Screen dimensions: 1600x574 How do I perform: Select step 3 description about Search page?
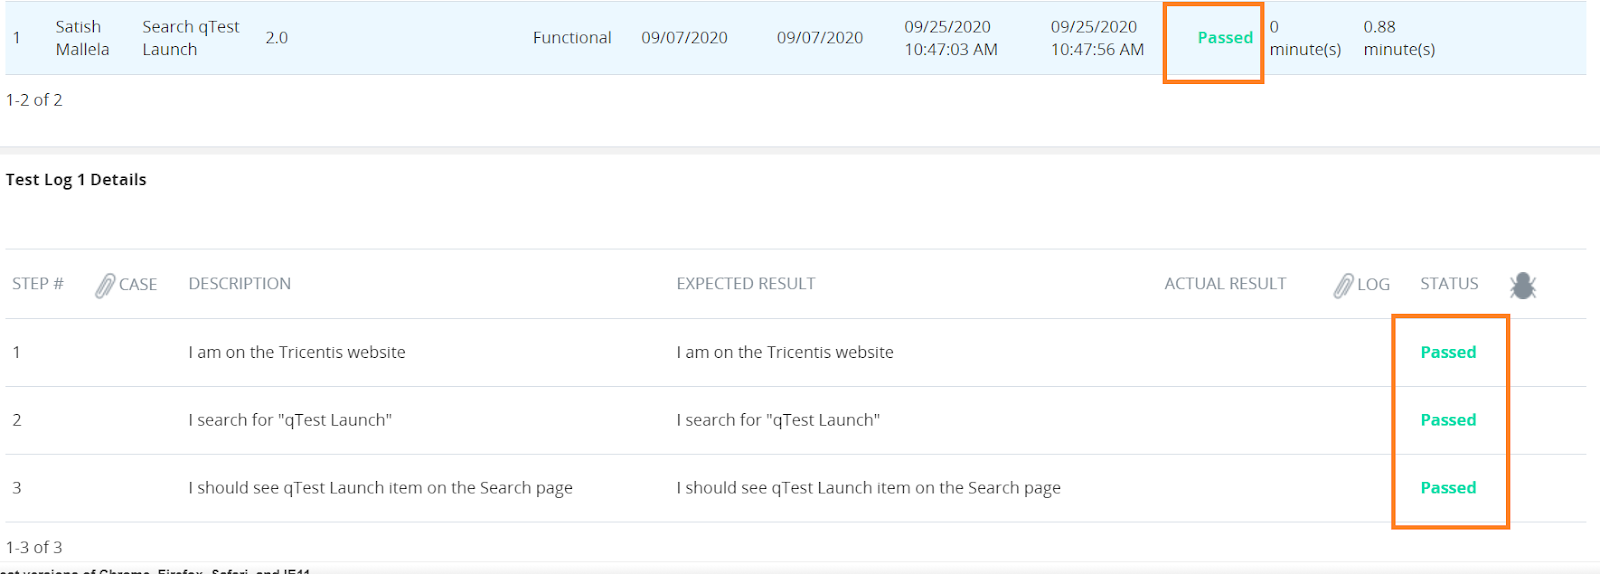point(380,488)
